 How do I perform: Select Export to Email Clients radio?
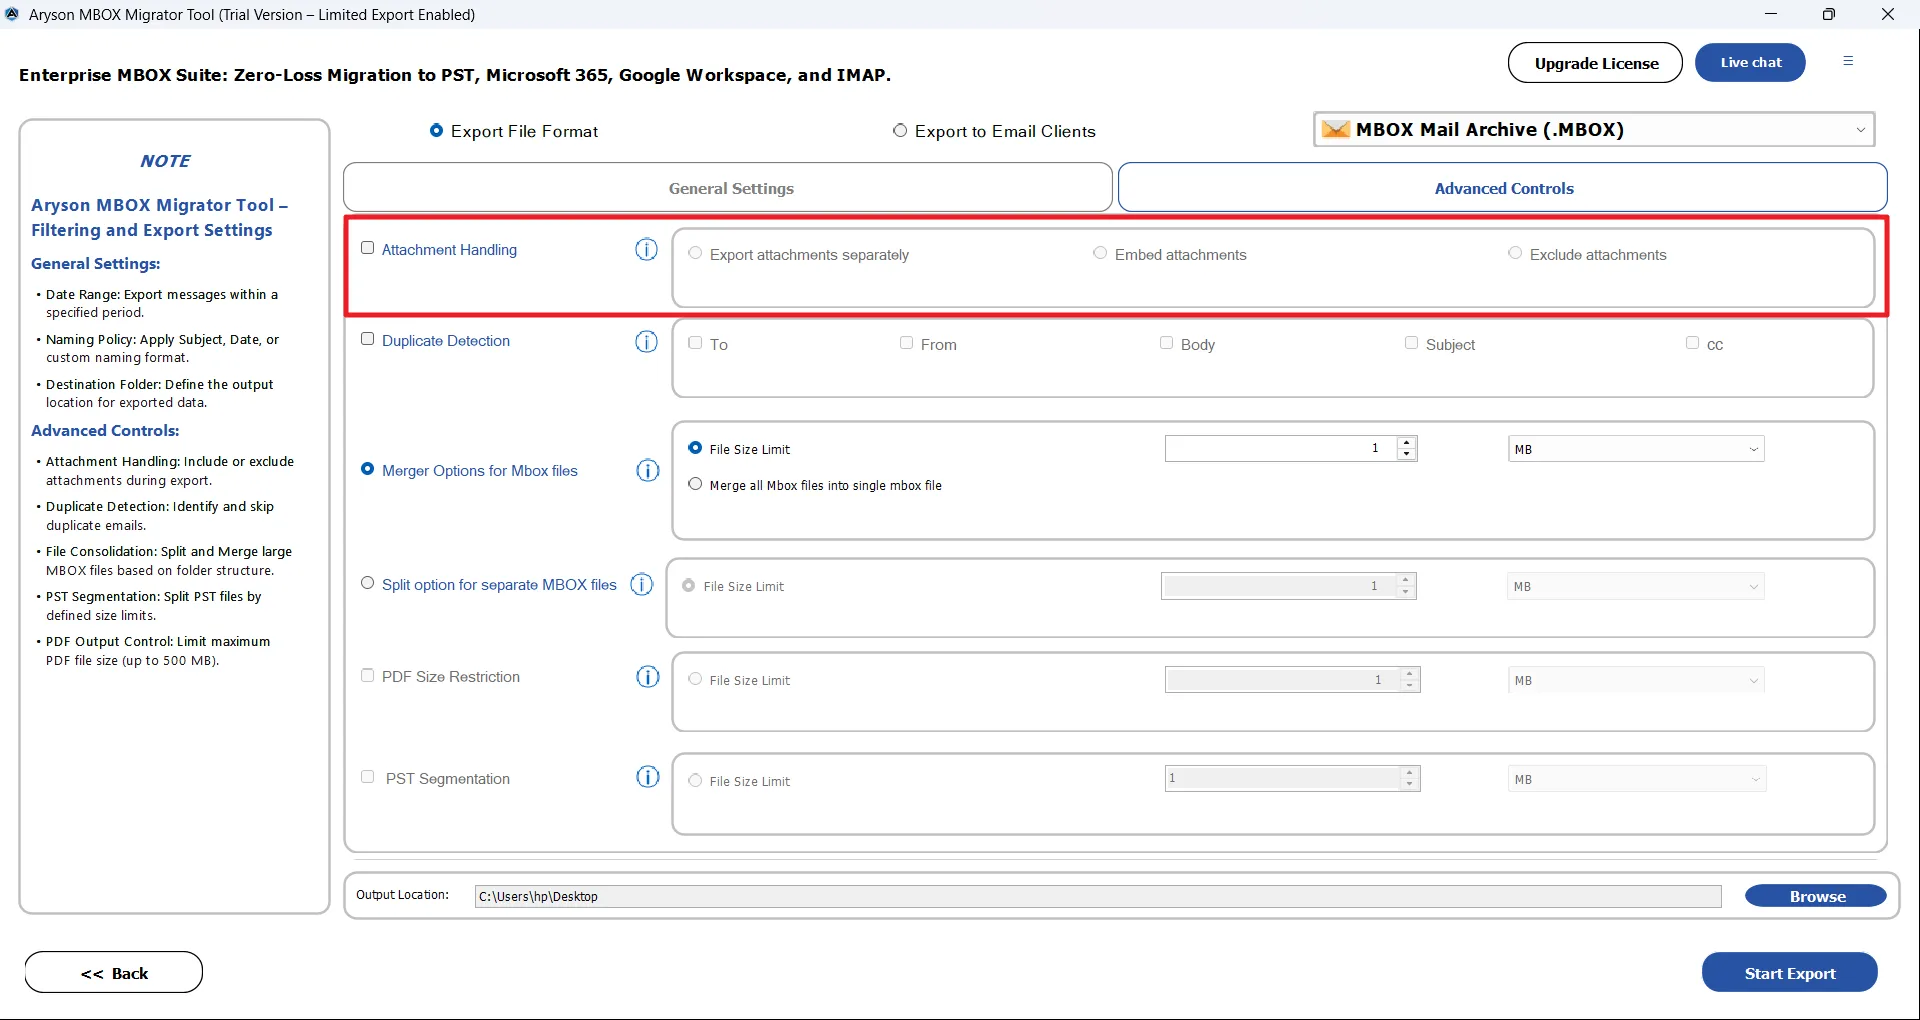tap(900, 130)
